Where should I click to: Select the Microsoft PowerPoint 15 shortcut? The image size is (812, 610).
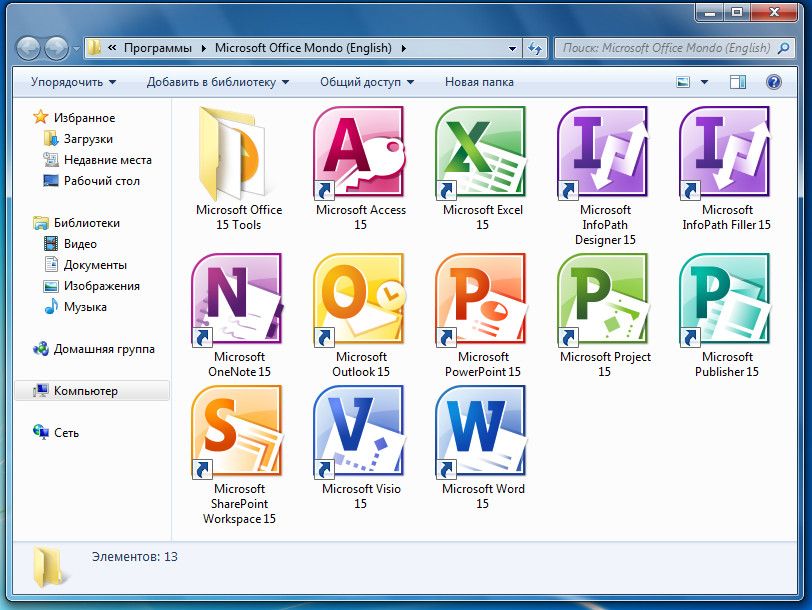click(482, 300)
